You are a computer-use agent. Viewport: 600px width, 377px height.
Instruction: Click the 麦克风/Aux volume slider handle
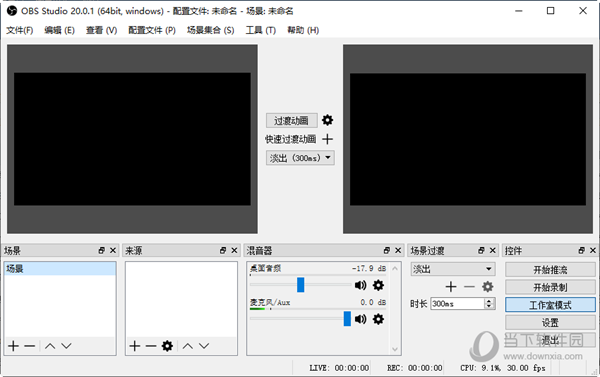pos(347,318)
